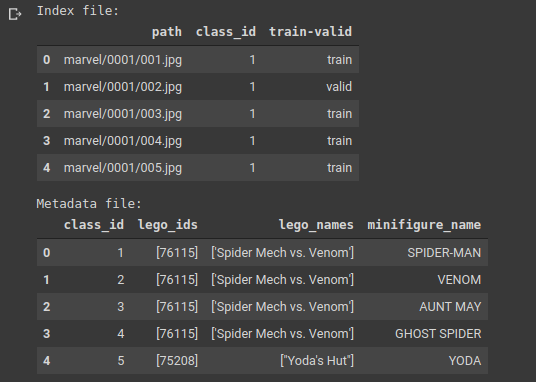Click the [76115] cell in GHOST SPIDER row
The image size is (536, 382).
click(177, 333)
